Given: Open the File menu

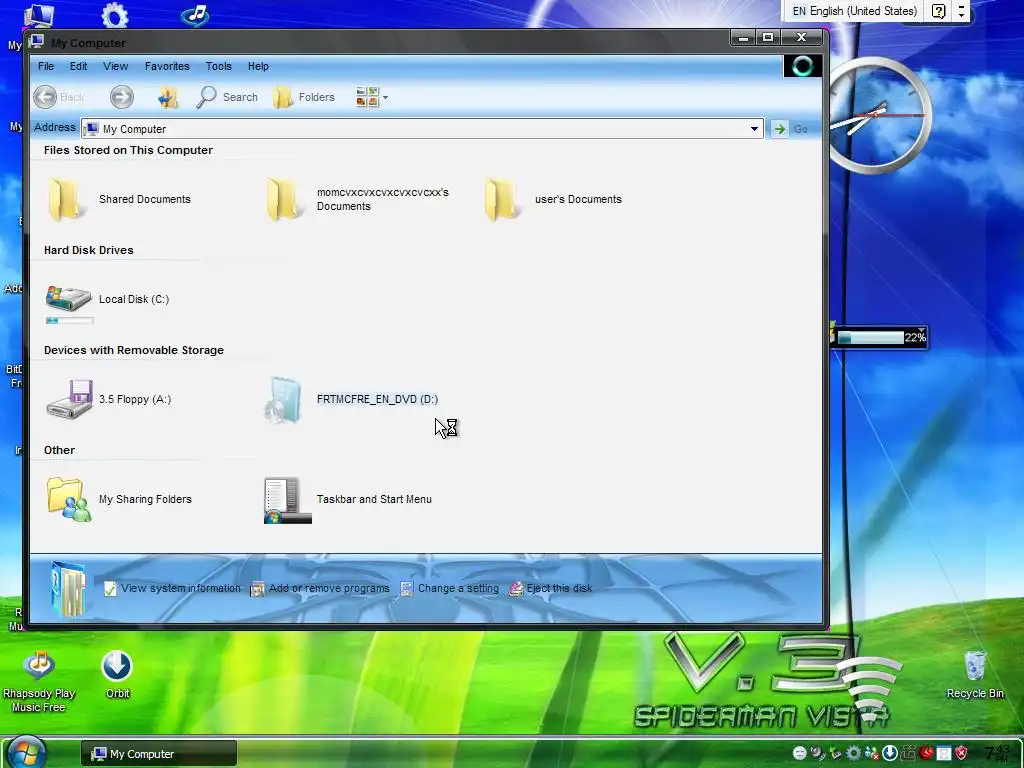Looking at the screenshot, I should click(x=46, y=66).
